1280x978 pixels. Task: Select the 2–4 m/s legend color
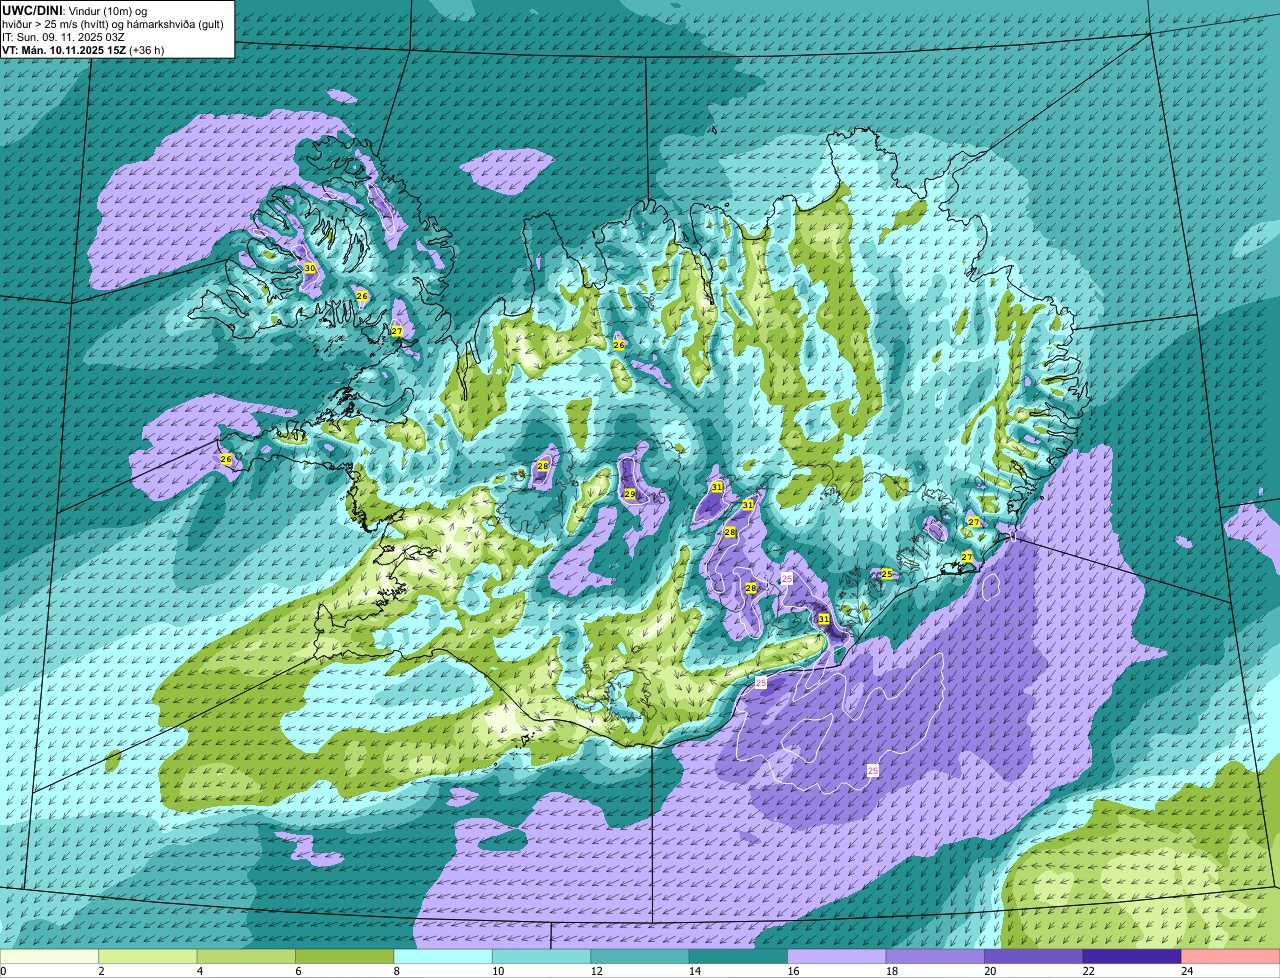tap(148, 957)
